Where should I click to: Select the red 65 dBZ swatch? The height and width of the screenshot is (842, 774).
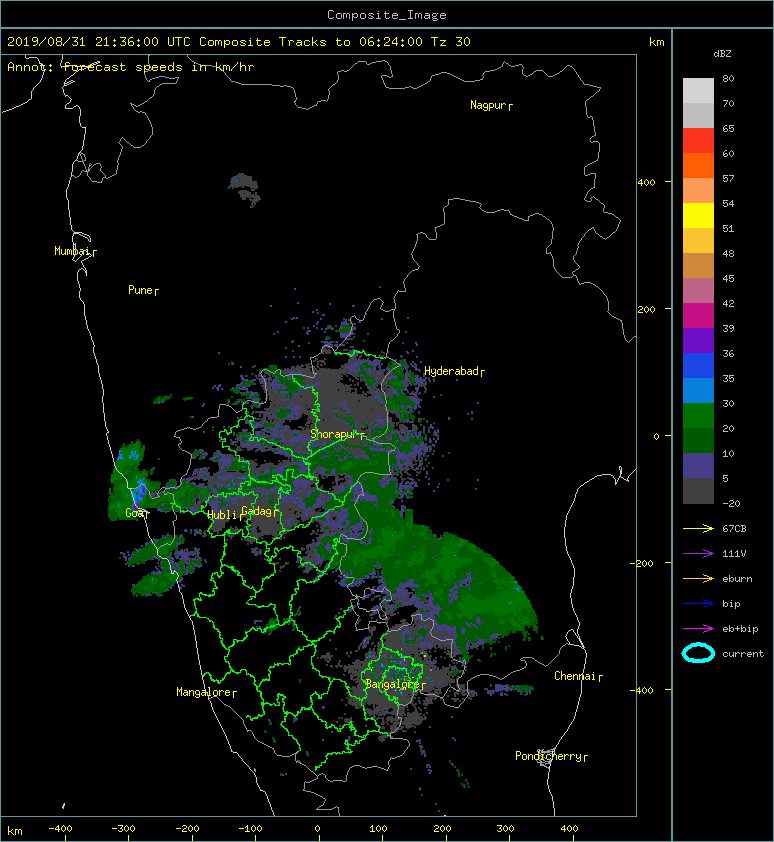(x=698, y=140)
